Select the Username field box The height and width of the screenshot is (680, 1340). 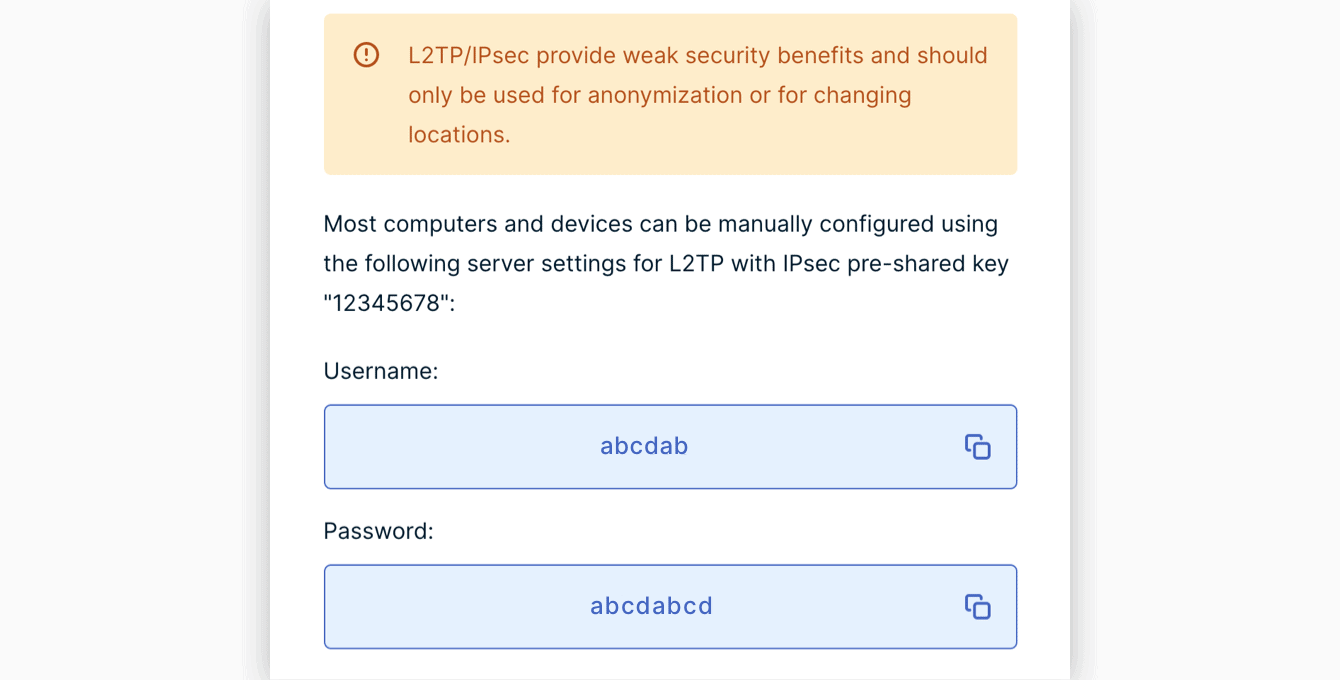tap(670, 447)
